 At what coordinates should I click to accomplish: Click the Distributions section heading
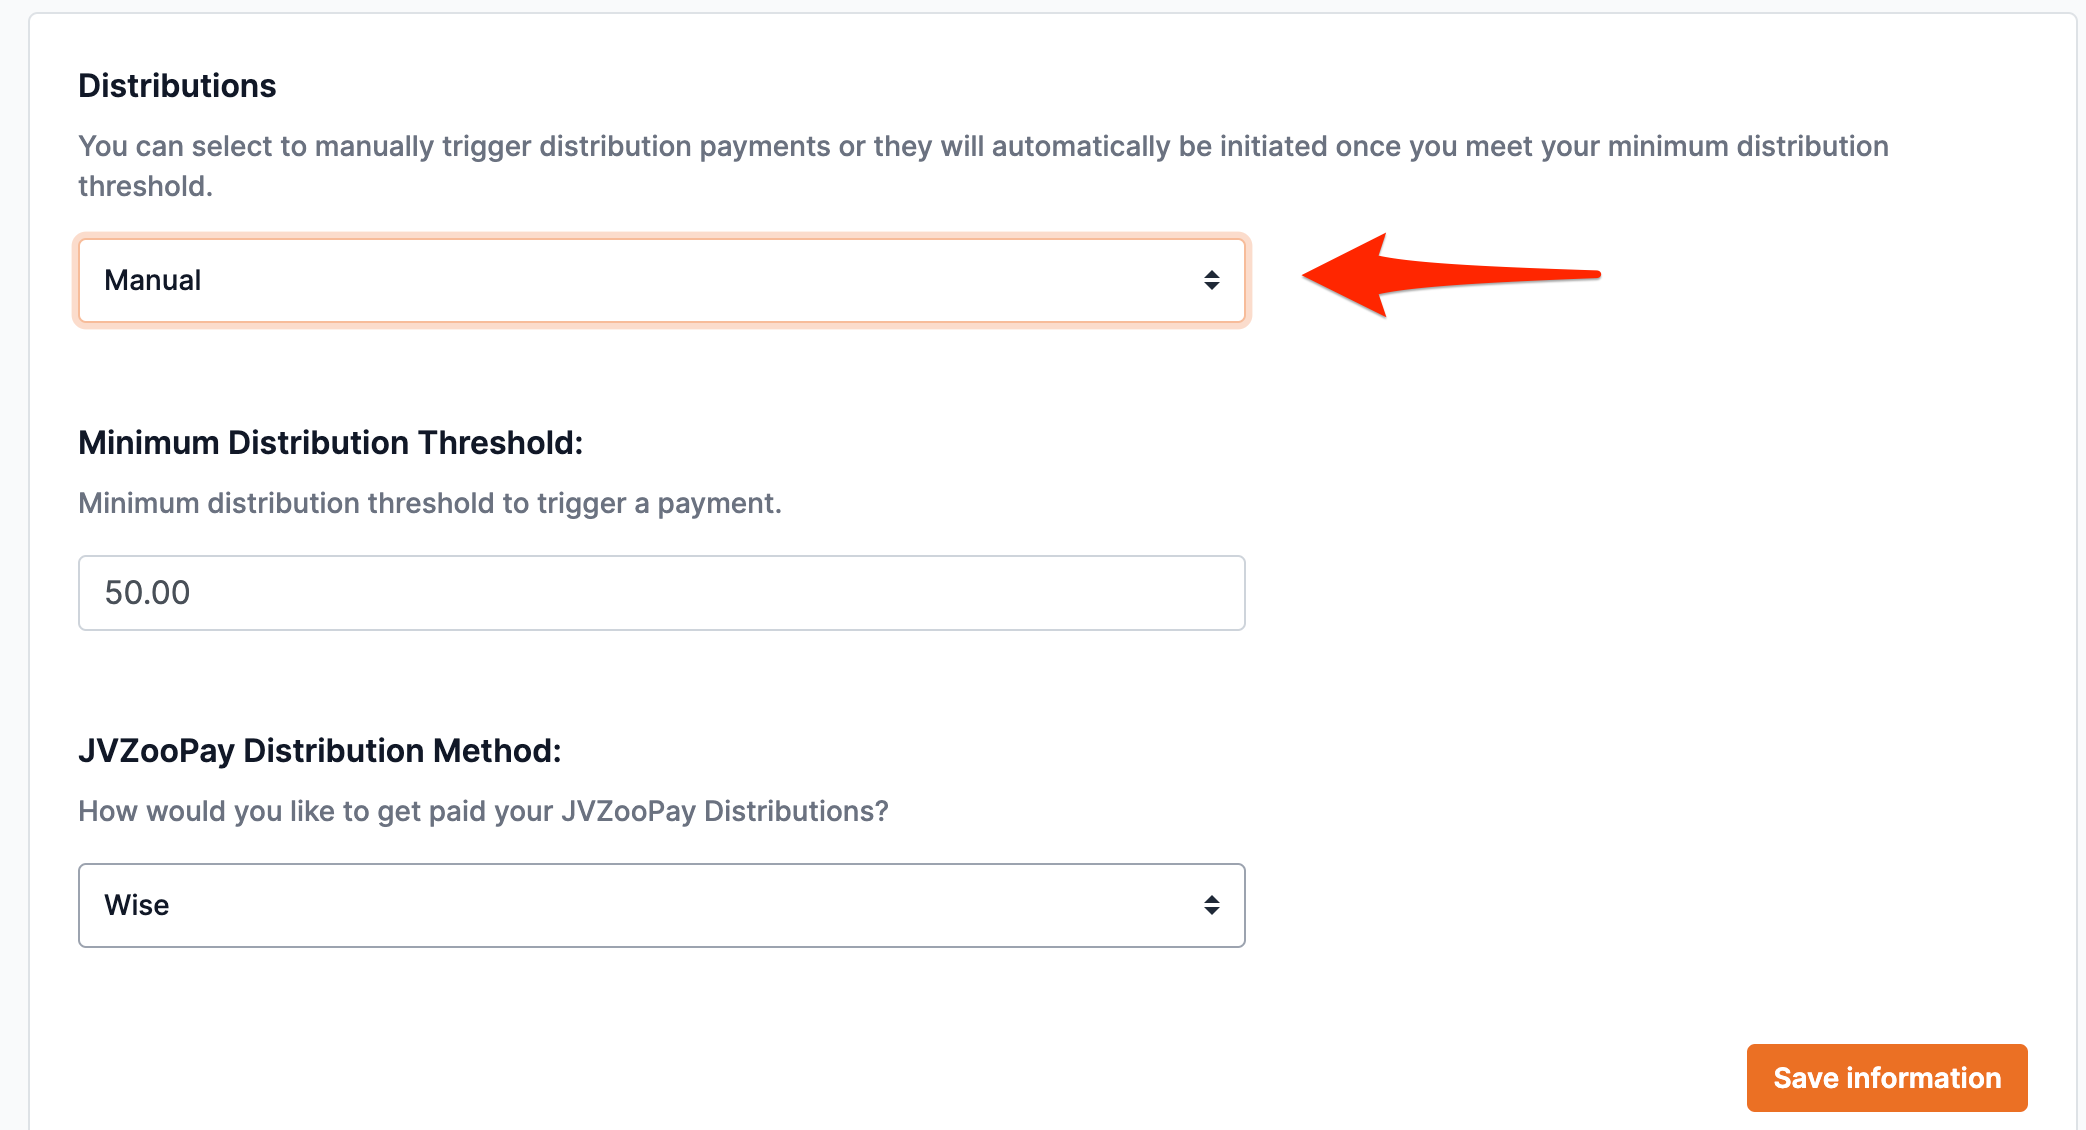[x=177, y=86]
